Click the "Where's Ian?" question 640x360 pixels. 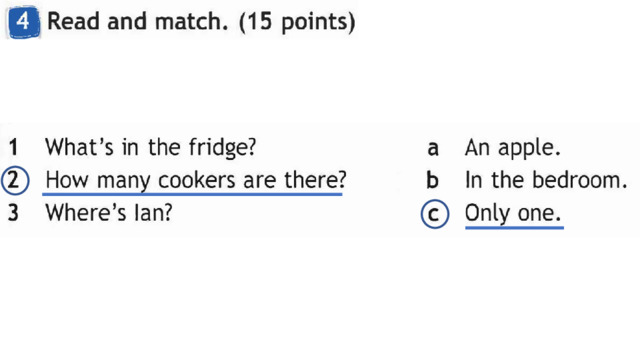click(x=109, y=213)
